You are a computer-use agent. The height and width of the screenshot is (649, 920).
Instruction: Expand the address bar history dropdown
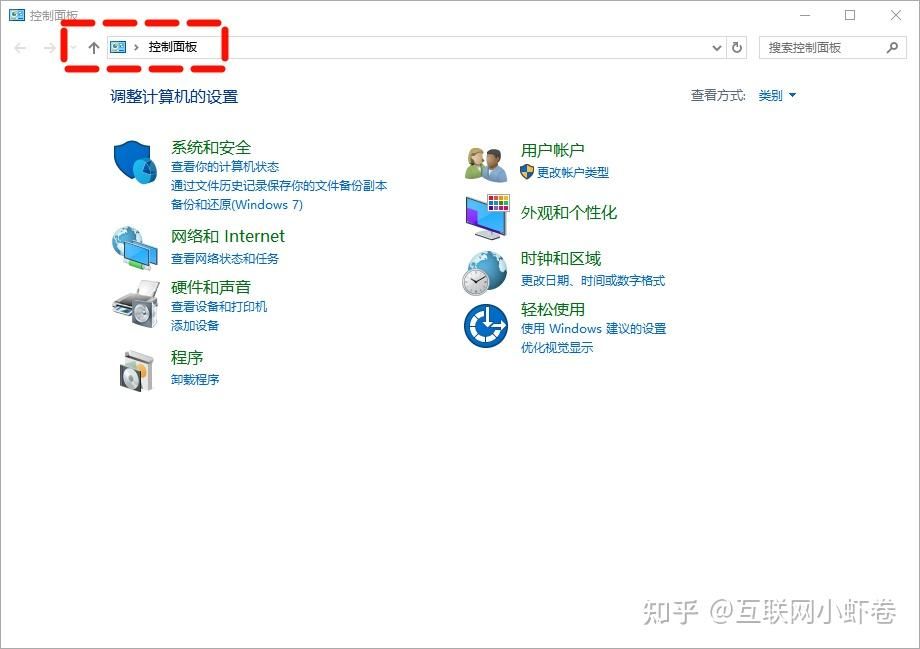[716, 47]
